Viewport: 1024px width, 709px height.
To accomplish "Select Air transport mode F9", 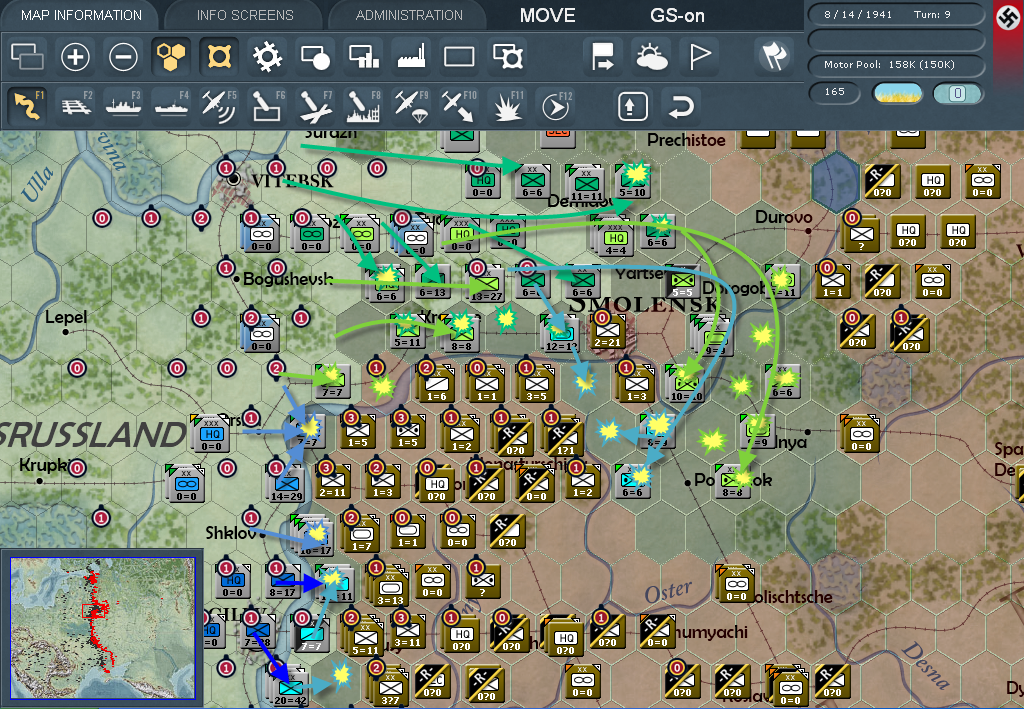I will [x=411, y=106].
